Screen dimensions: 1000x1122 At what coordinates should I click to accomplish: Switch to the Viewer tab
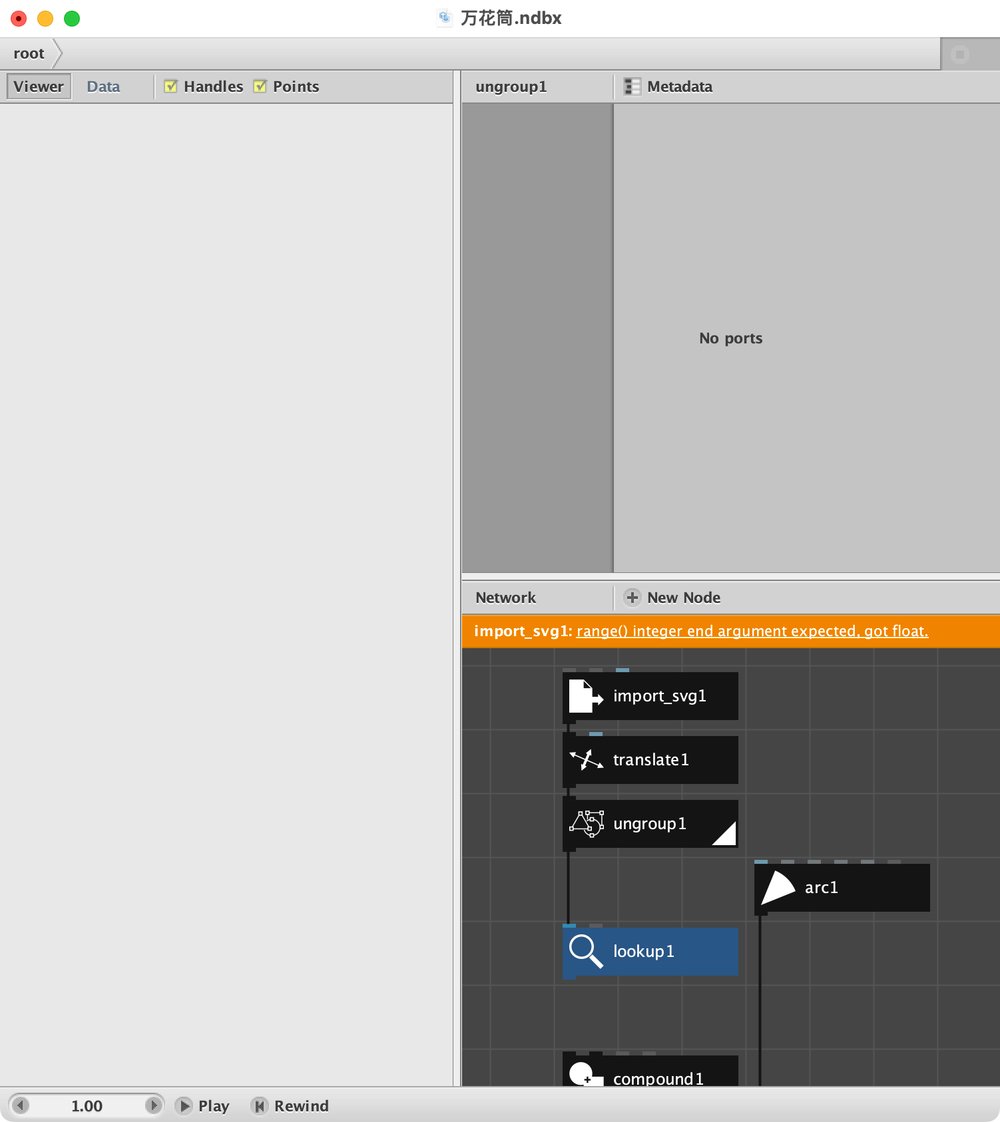pyautogui.click(x=39, y=87)
